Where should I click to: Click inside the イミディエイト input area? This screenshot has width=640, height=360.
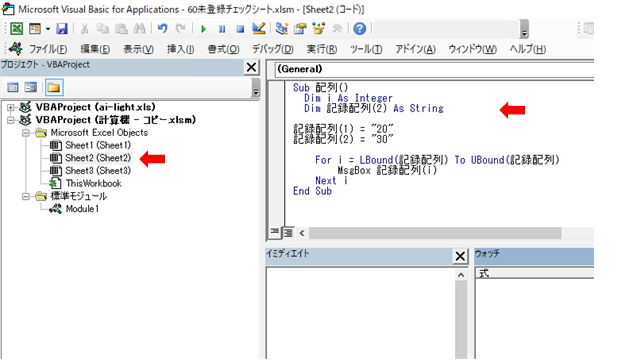pos(360,313)
